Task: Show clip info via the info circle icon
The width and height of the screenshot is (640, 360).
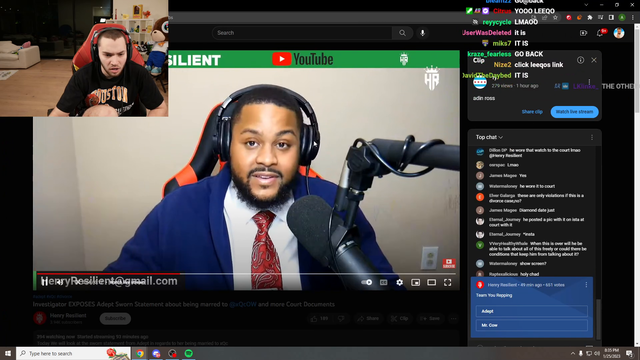Action: tap(580, 60)
